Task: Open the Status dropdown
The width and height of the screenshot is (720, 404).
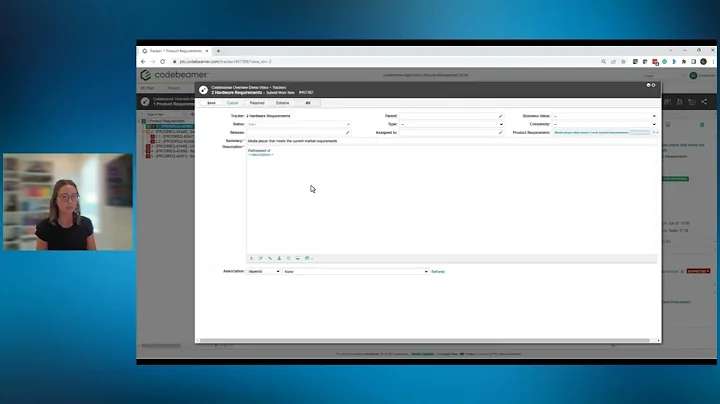Action: 298,124
